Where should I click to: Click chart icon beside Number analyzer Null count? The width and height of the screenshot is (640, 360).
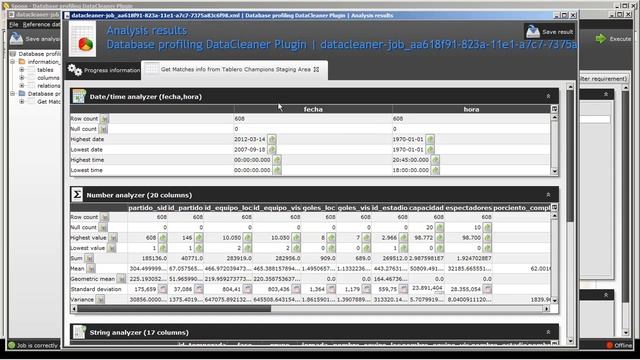103,227
